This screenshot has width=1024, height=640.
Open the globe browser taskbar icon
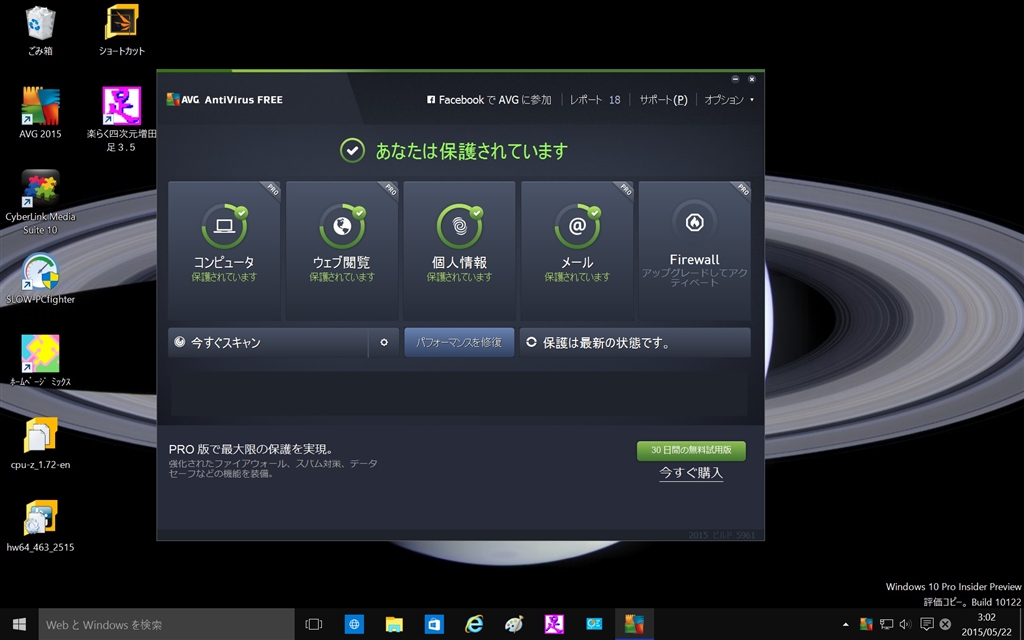(x=354, y=624)
